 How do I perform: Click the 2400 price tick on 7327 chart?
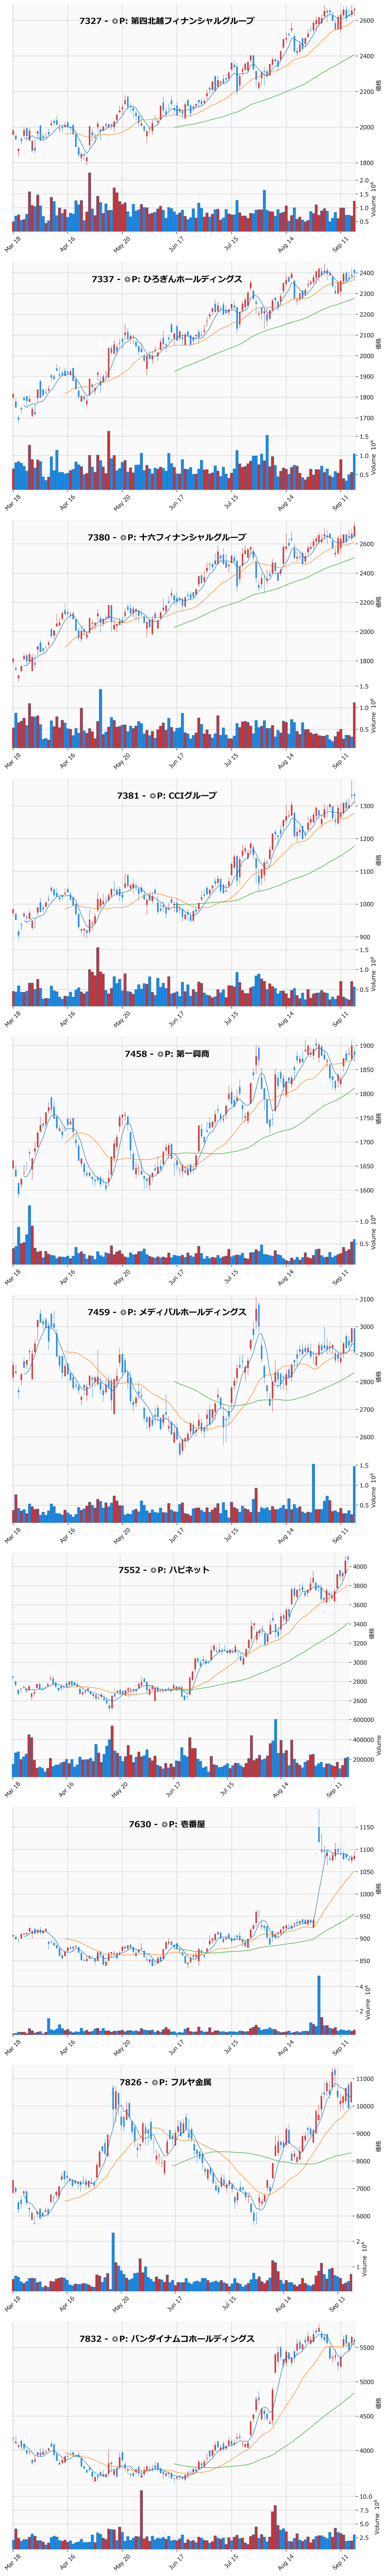[367, 56]
